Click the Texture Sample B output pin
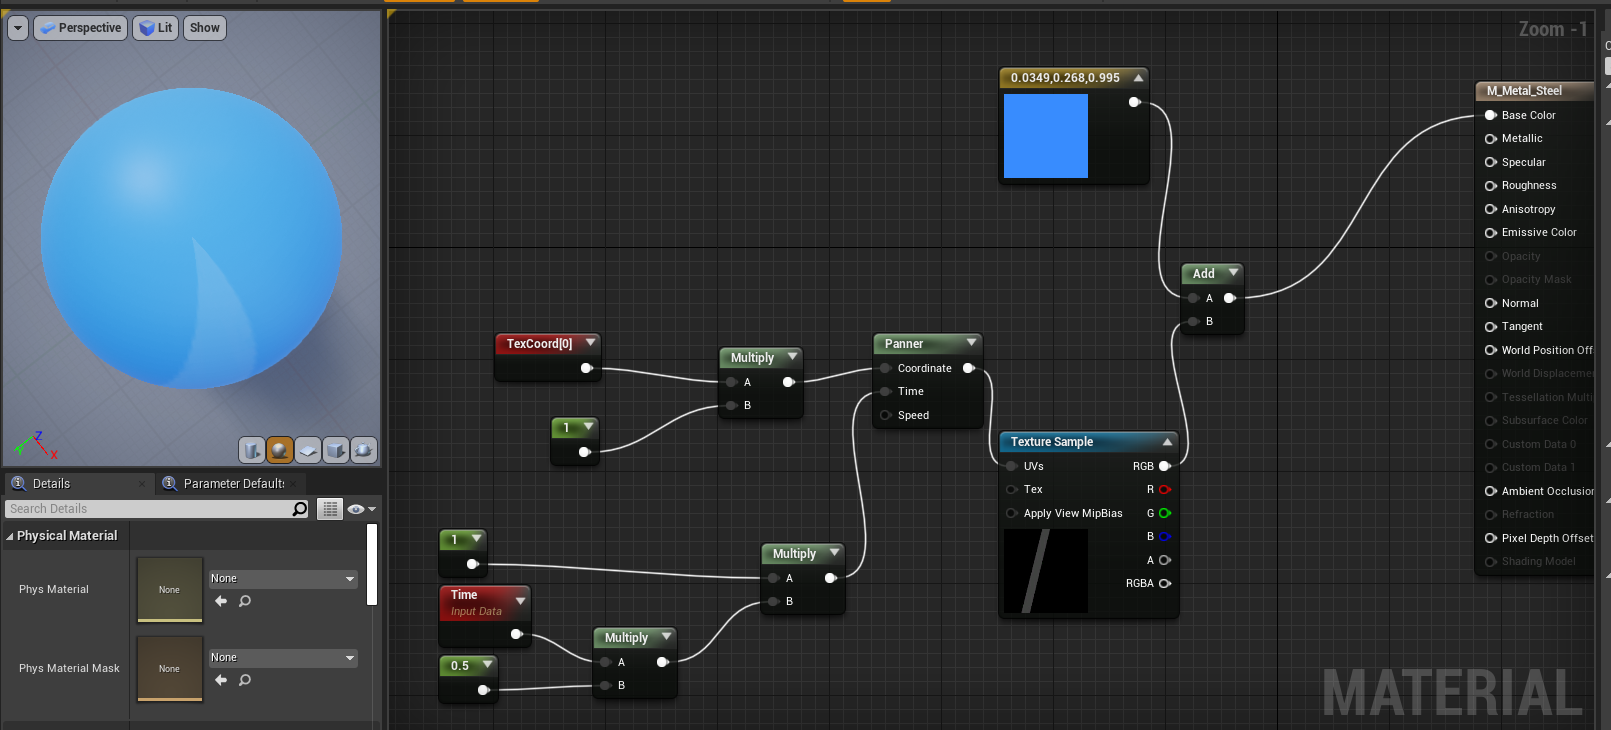 pyautogui.click(x=1165, y=537)
